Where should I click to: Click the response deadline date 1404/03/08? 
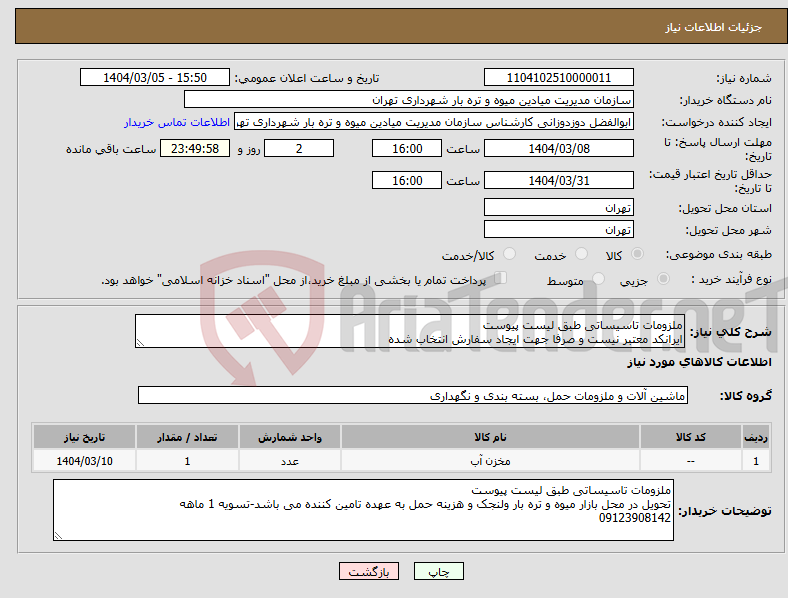click(559, 148)
